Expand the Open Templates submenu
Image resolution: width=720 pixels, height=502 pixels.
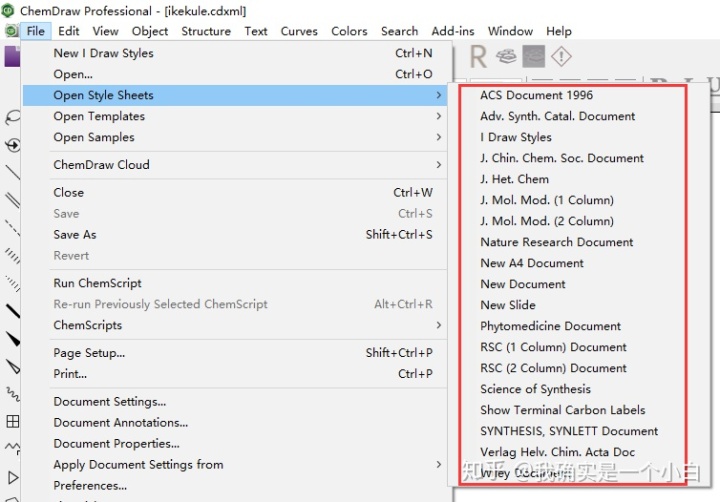coord(235,116)
